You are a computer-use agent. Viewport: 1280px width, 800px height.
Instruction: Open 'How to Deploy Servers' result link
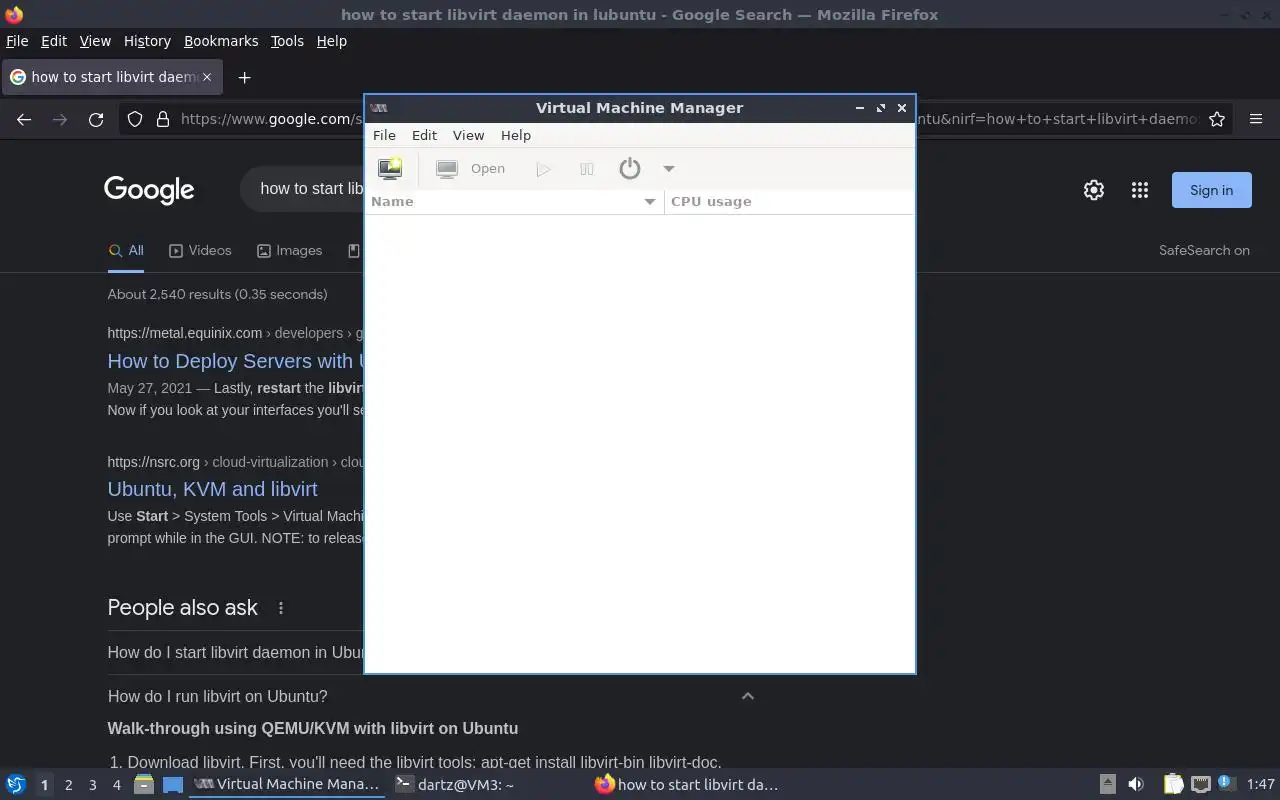pyautogui.click(x=235, y=361)
